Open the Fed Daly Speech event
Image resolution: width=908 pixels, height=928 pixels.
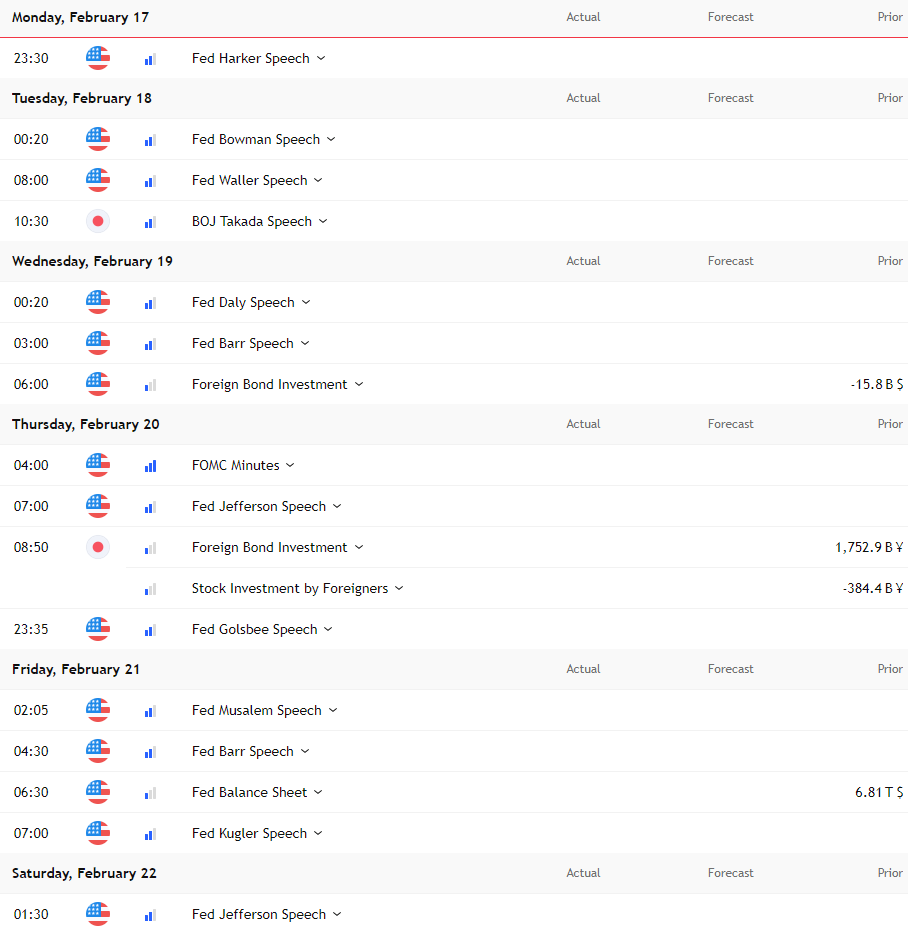point(243,302)
